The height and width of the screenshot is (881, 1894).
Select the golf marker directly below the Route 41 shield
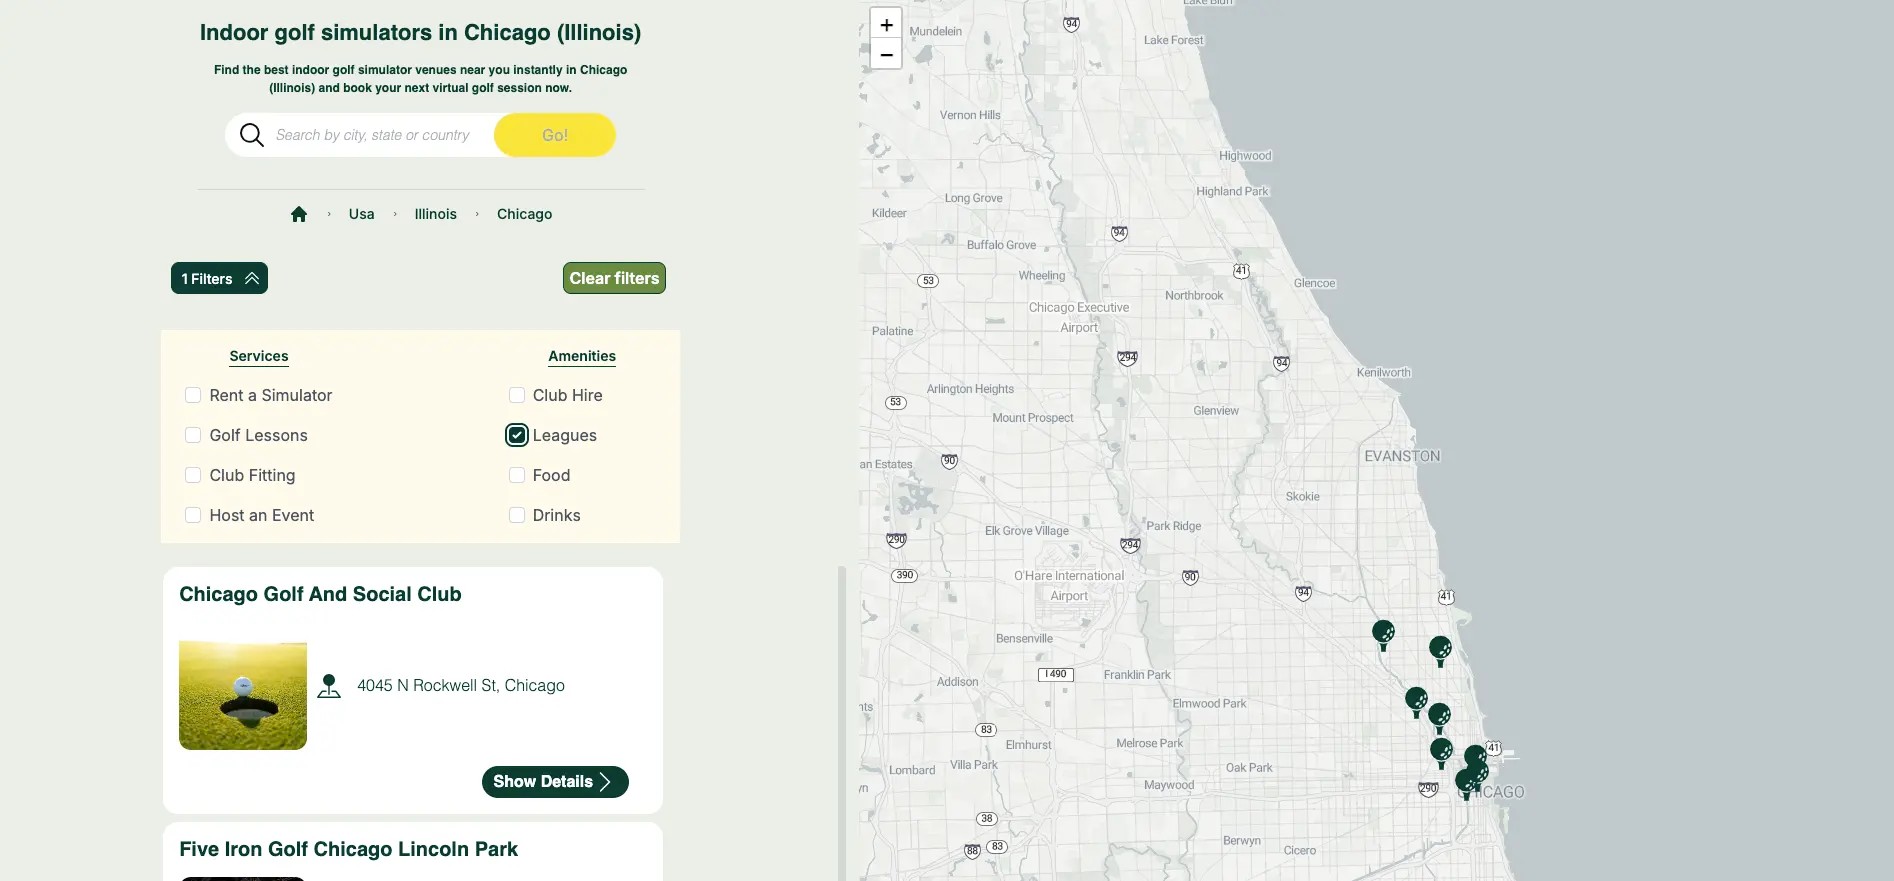point(1440,650)
